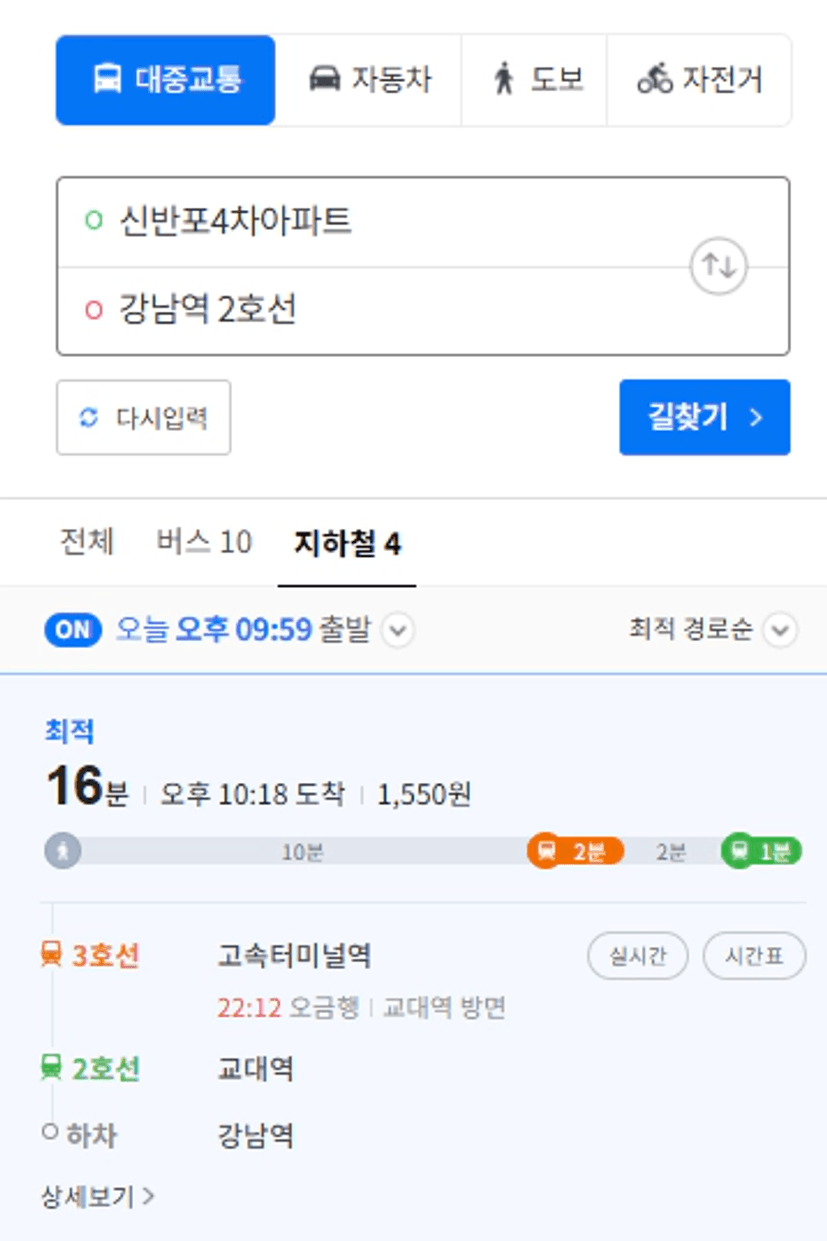Screen dimensions: 827x1241
Task: Open the 시간표 timetable button
Action: click(755, 956)
